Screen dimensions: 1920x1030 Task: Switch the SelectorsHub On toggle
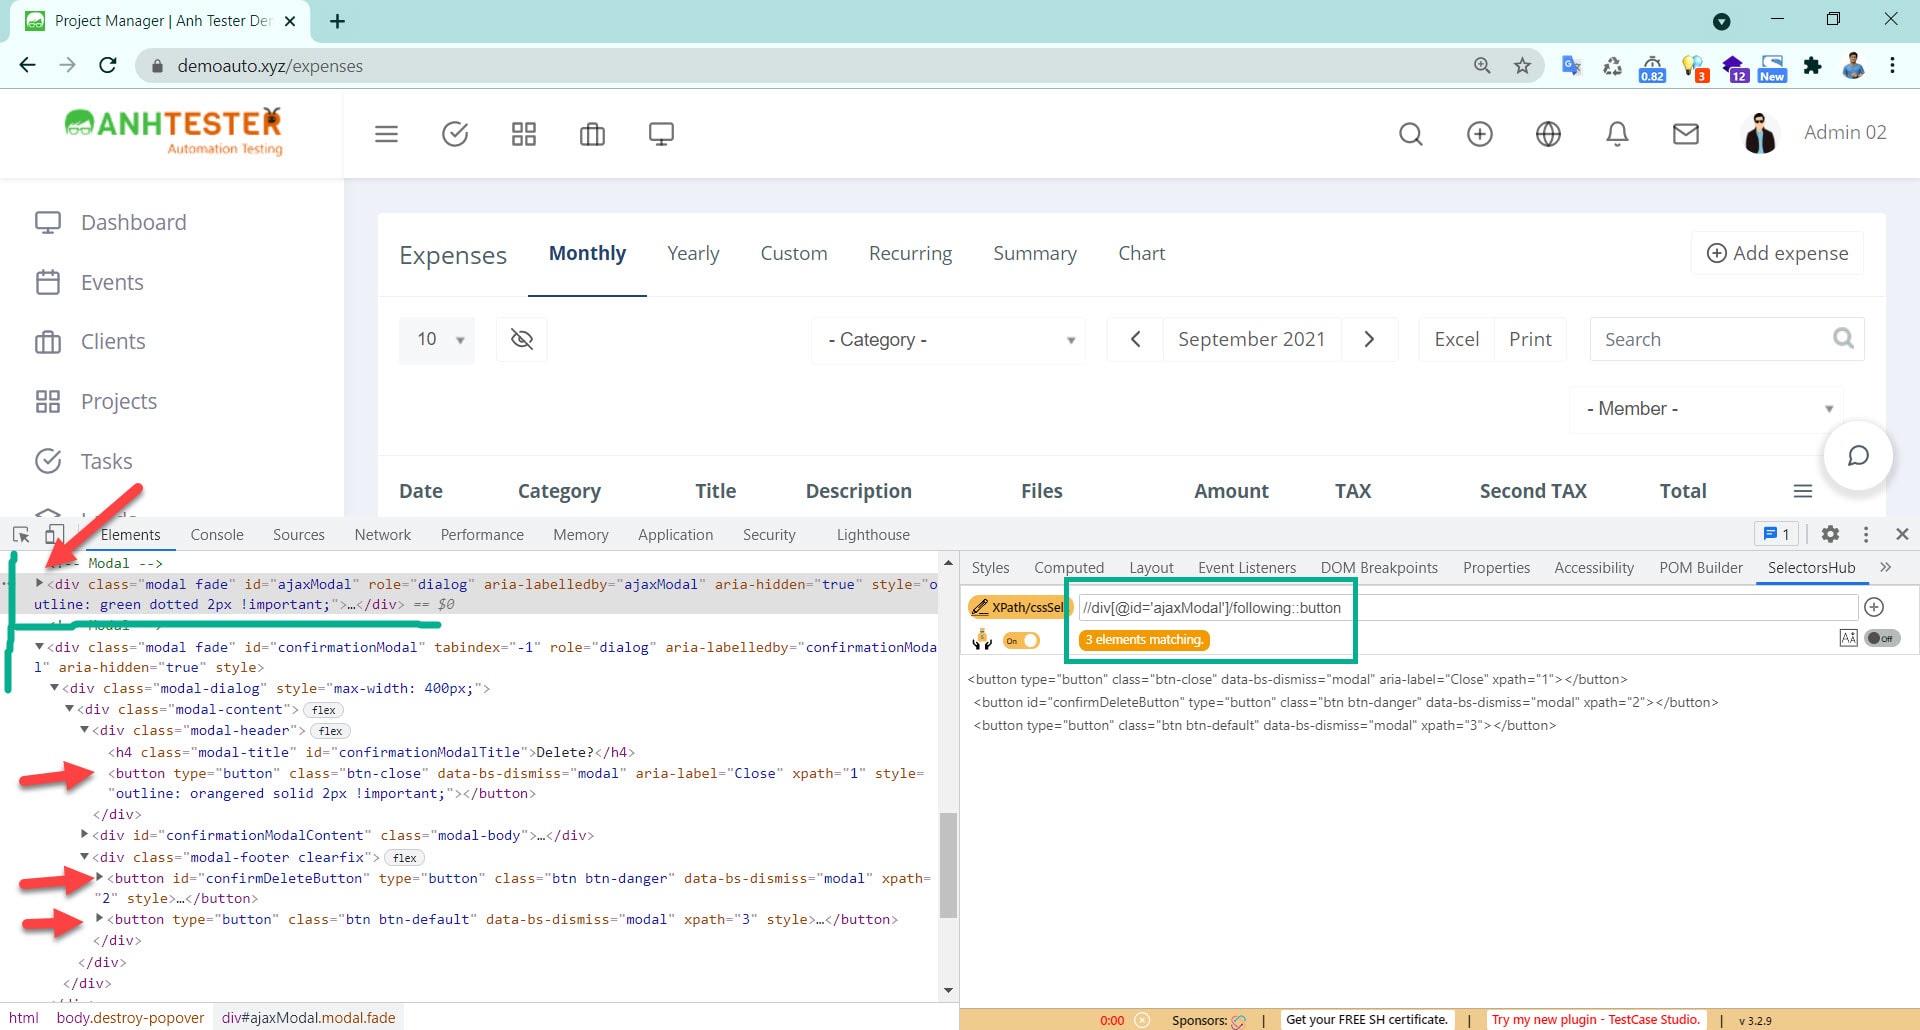[x=1022, y=640]
